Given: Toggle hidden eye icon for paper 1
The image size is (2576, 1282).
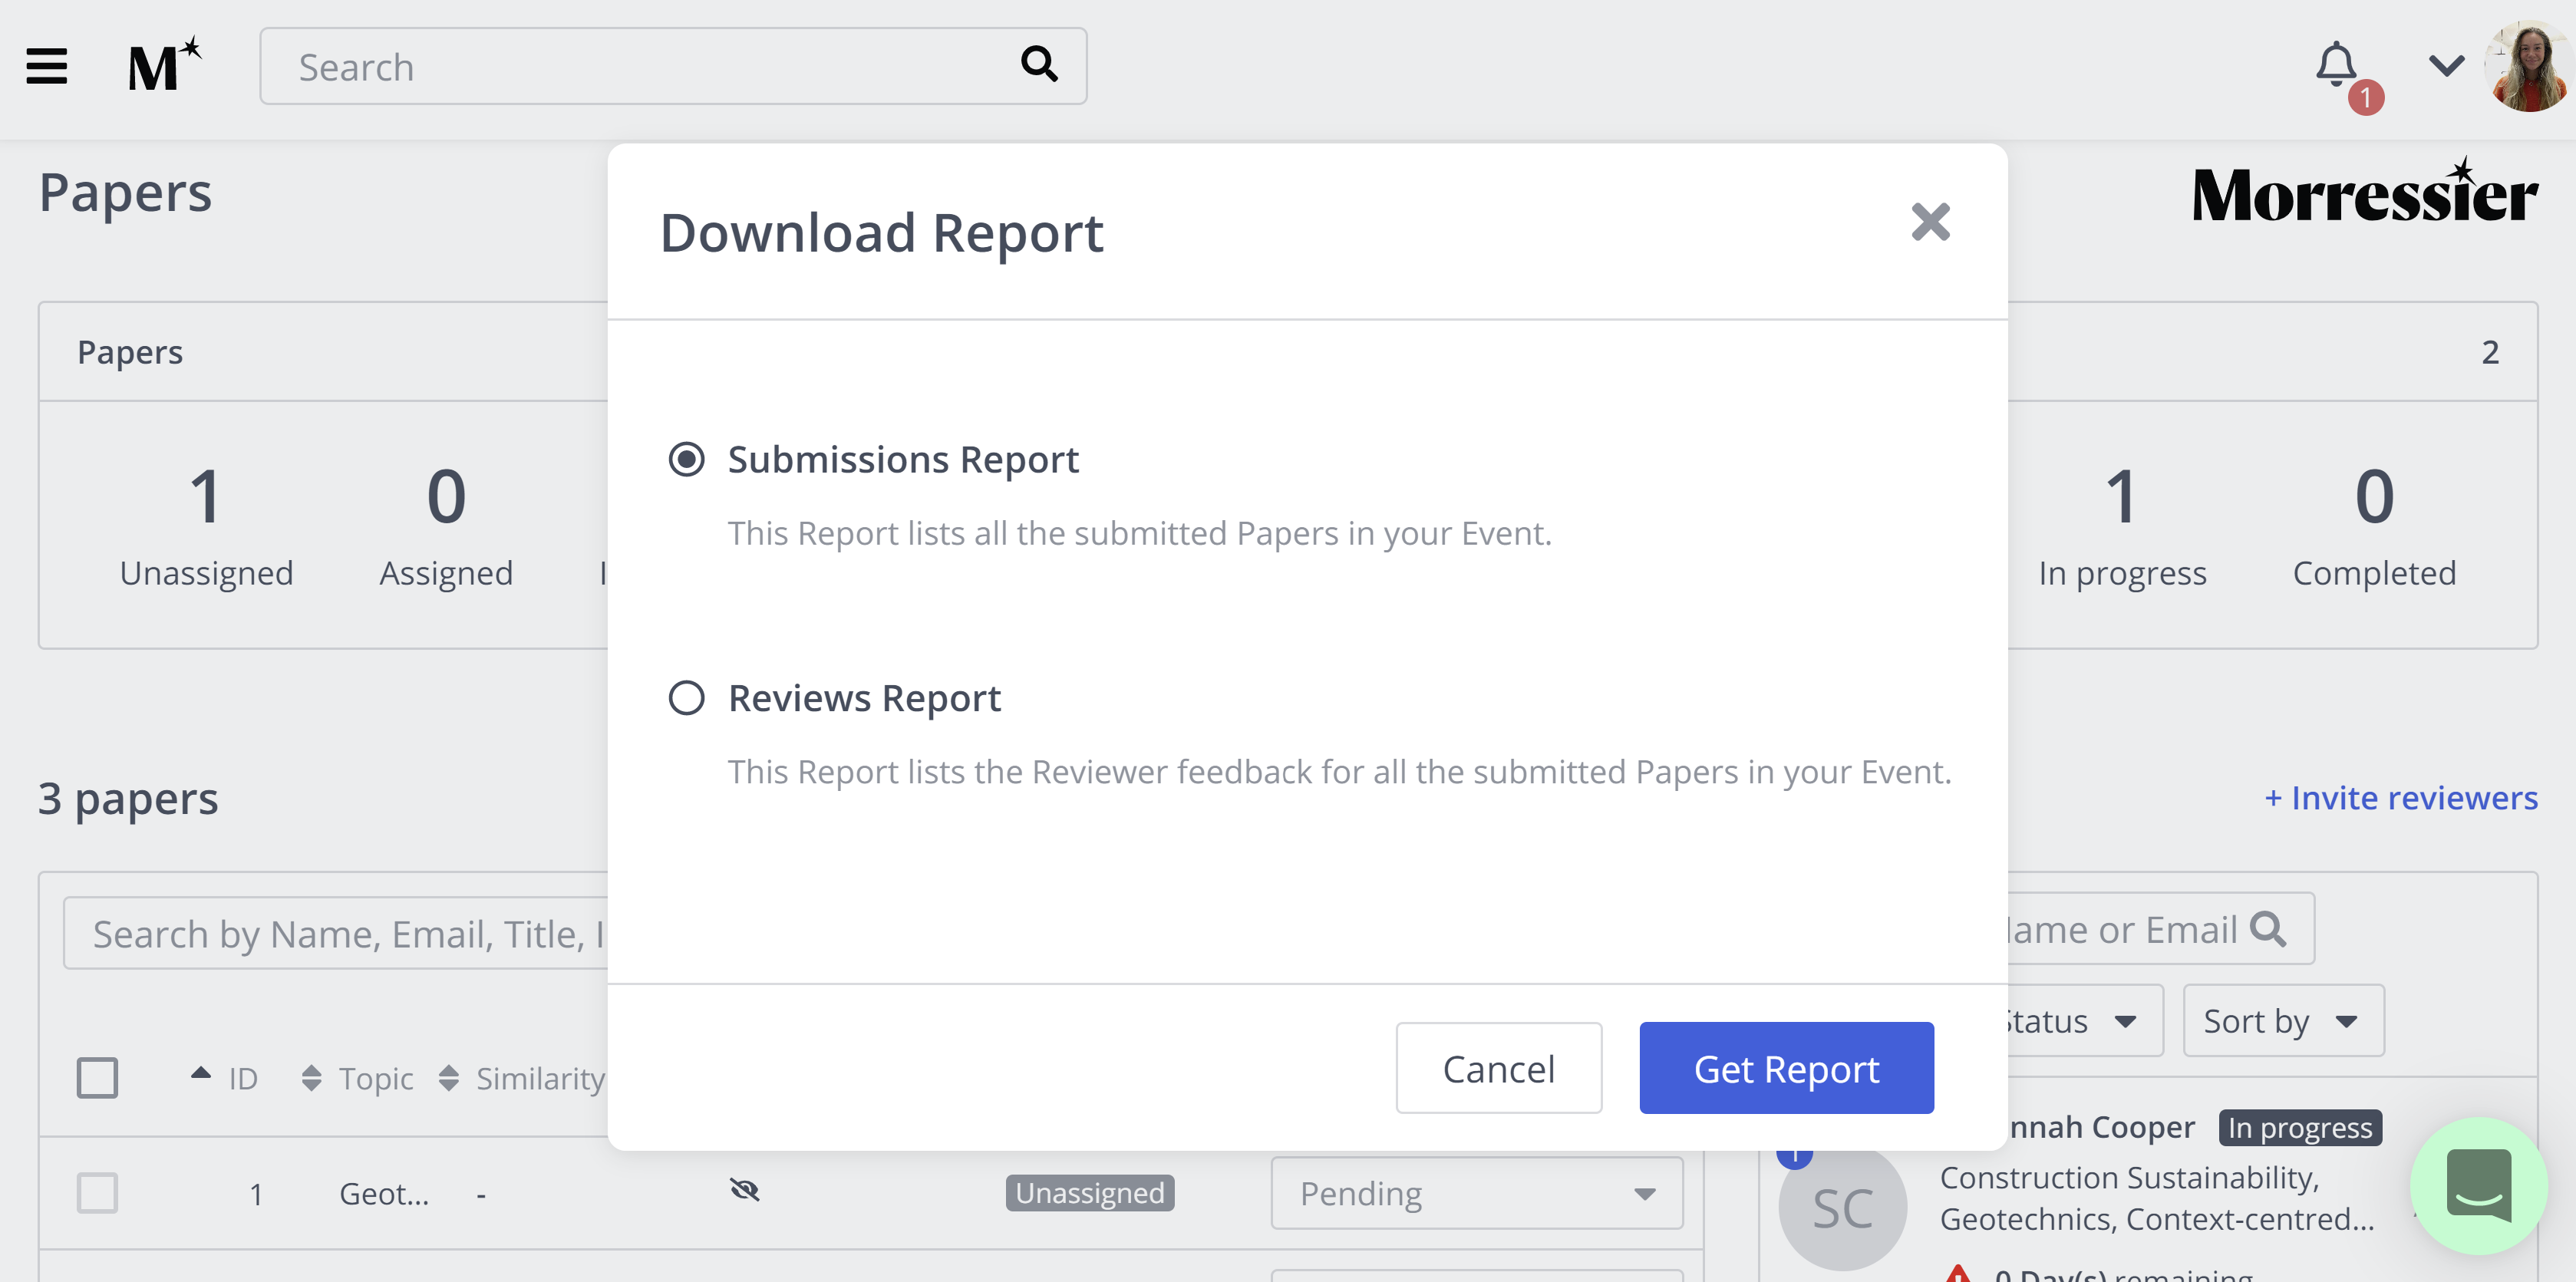Looking at the screenshot, I should point(744,1190).
